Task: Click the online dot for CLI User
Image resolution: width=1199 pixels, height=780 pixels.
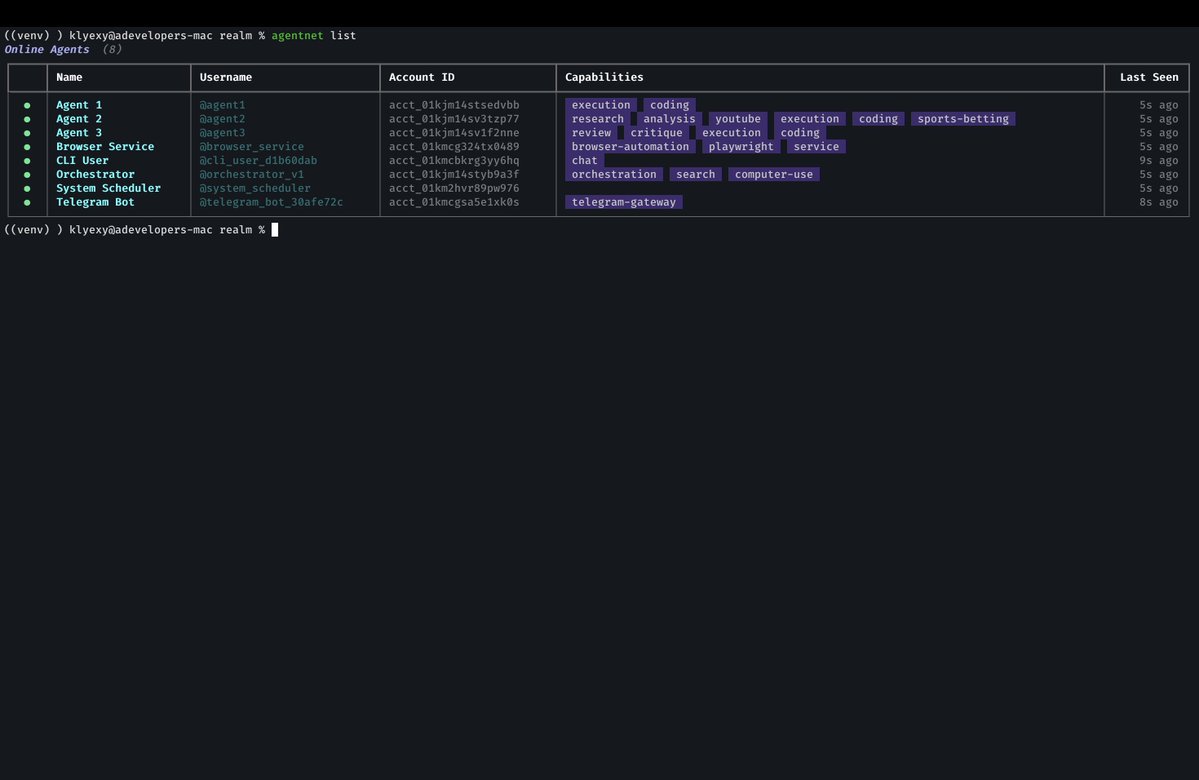Action: [x=28, y=161]
